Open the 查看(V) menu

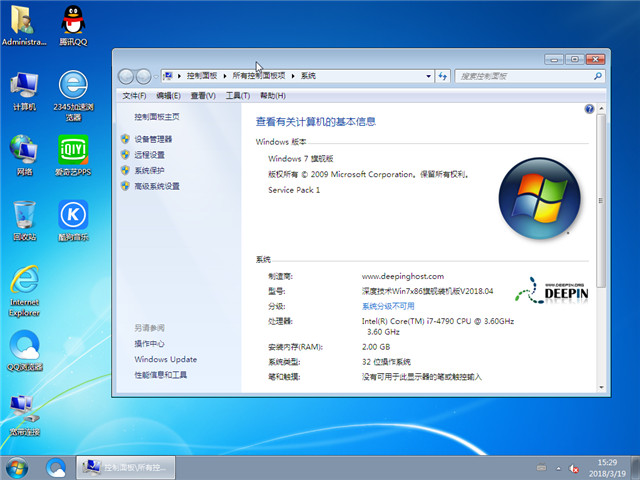click(x=203, y=96)
